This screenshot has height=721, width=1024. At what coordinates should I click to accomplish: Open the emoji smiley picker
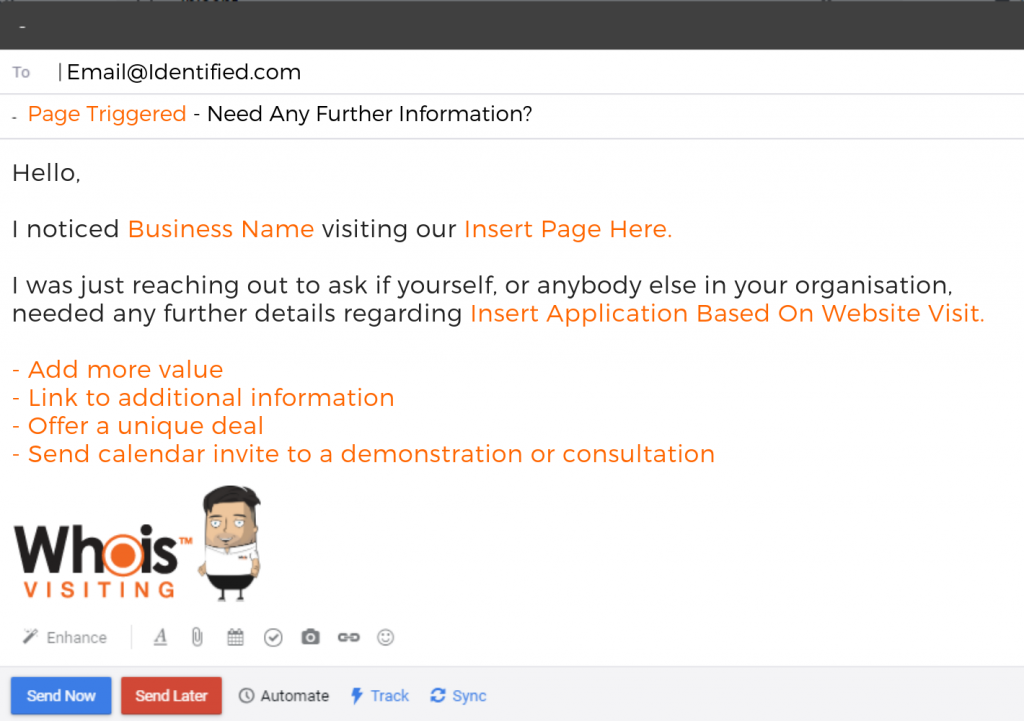point(385,637)
